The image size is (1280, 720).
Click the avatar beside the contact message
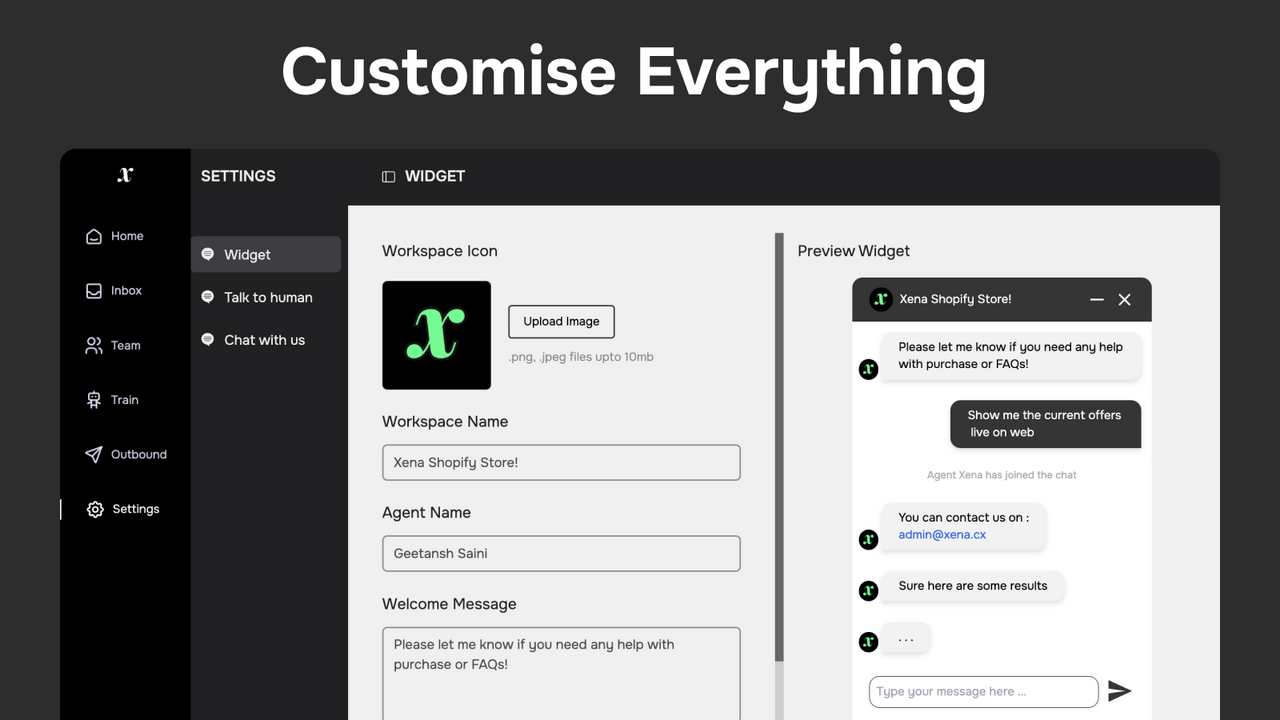[x=869, y=540]
